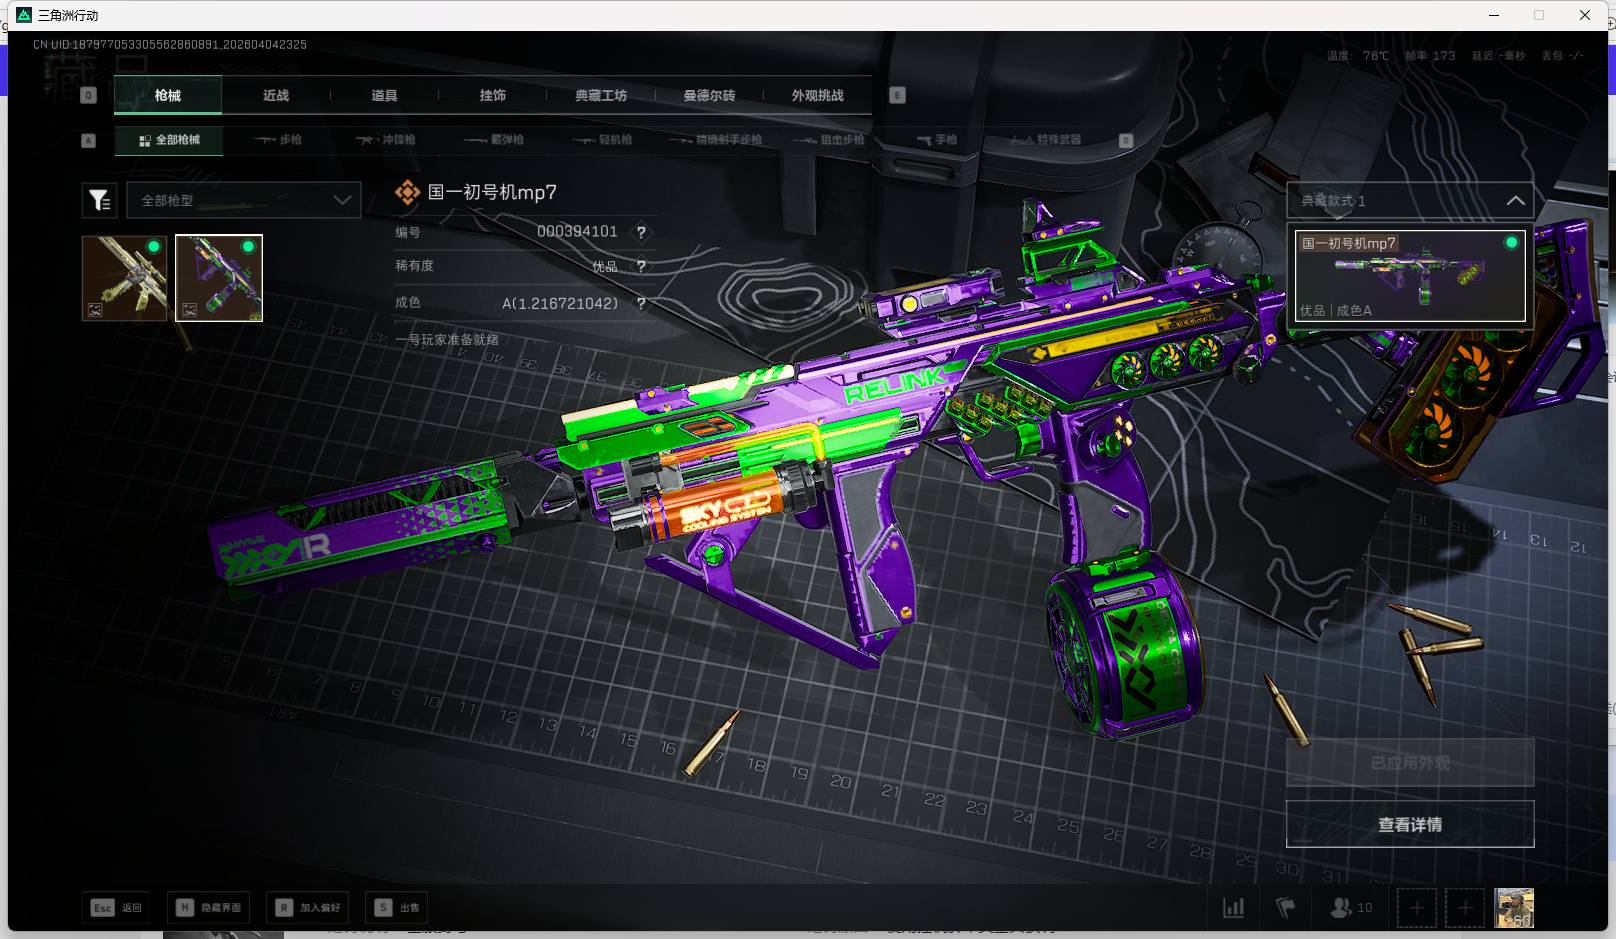Click the A previous-category key icon

88,140
